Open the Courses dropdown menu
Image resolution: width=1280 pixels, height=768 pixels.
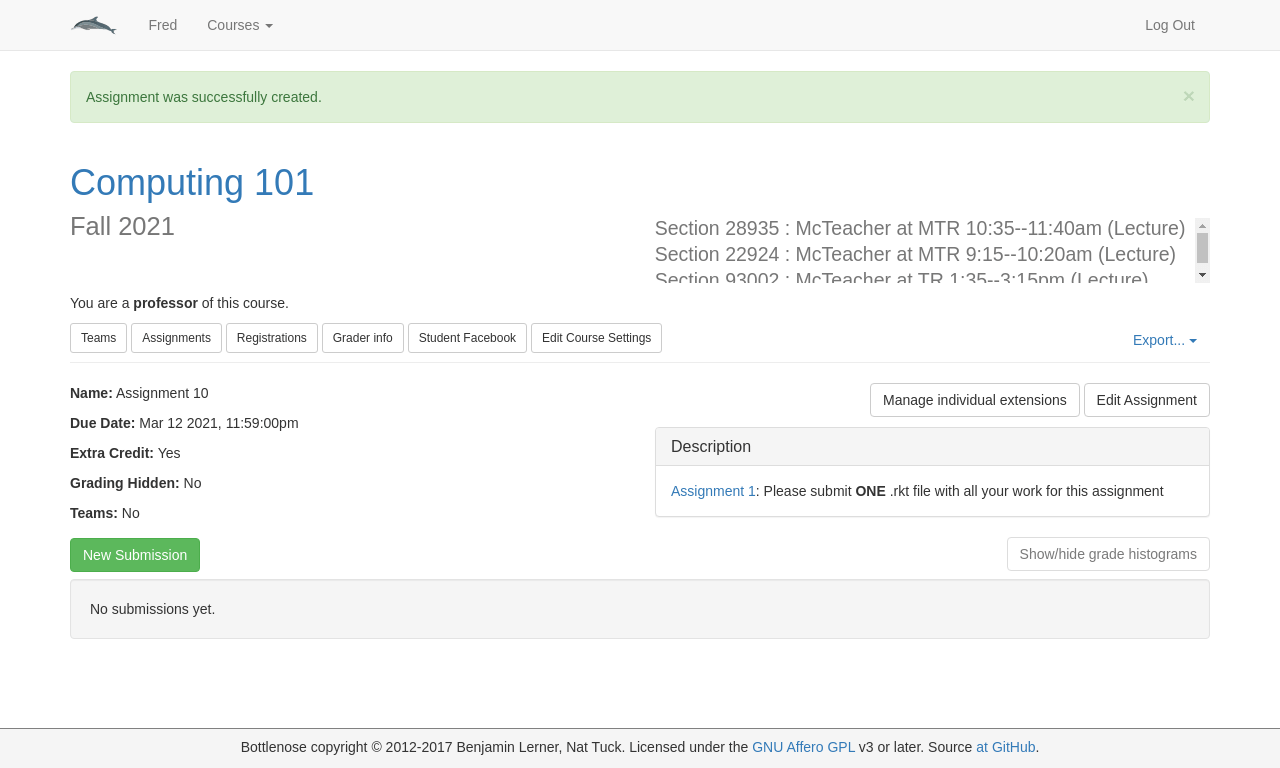(240, 25)
